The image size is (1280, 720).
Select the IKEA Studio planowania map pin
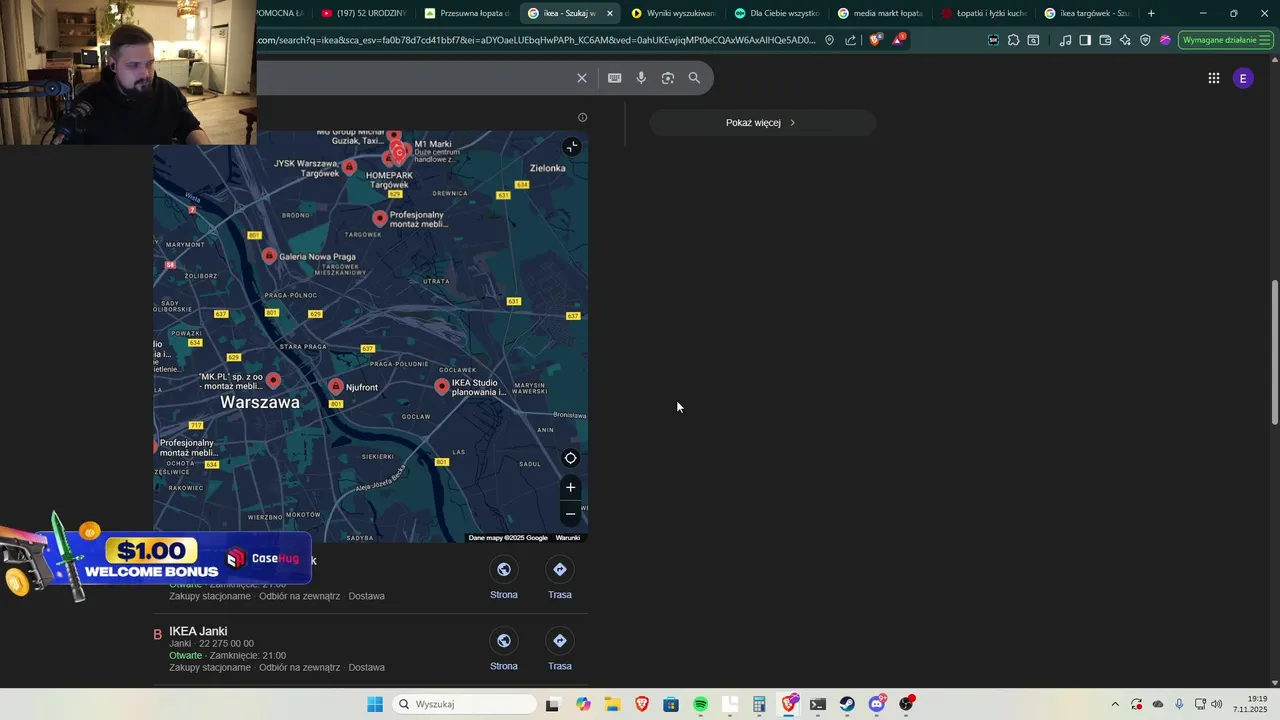(442, 386)
